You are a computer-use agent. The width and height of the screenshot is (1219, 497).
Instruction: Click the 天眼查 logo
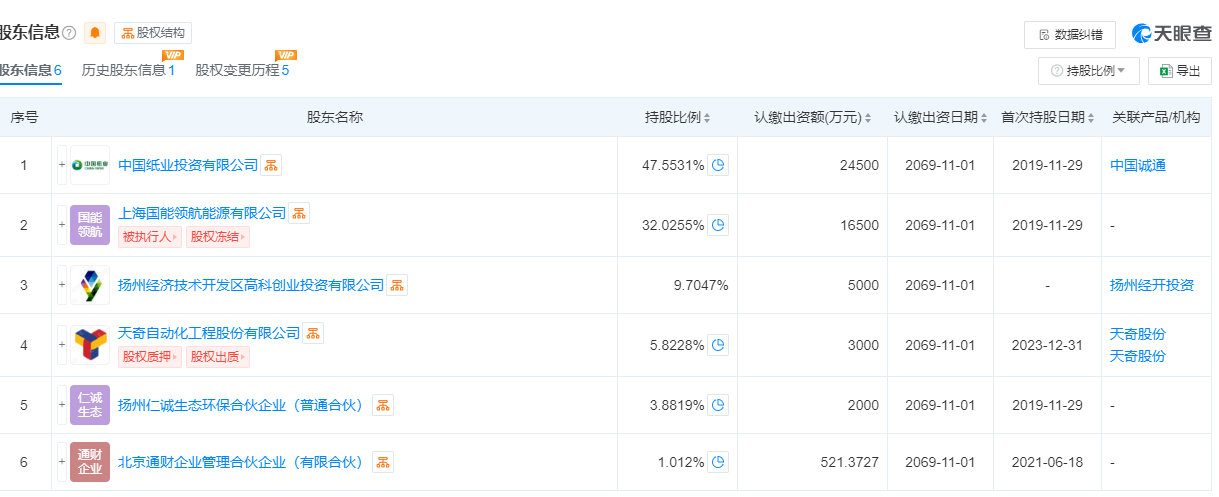point(1171,33)
